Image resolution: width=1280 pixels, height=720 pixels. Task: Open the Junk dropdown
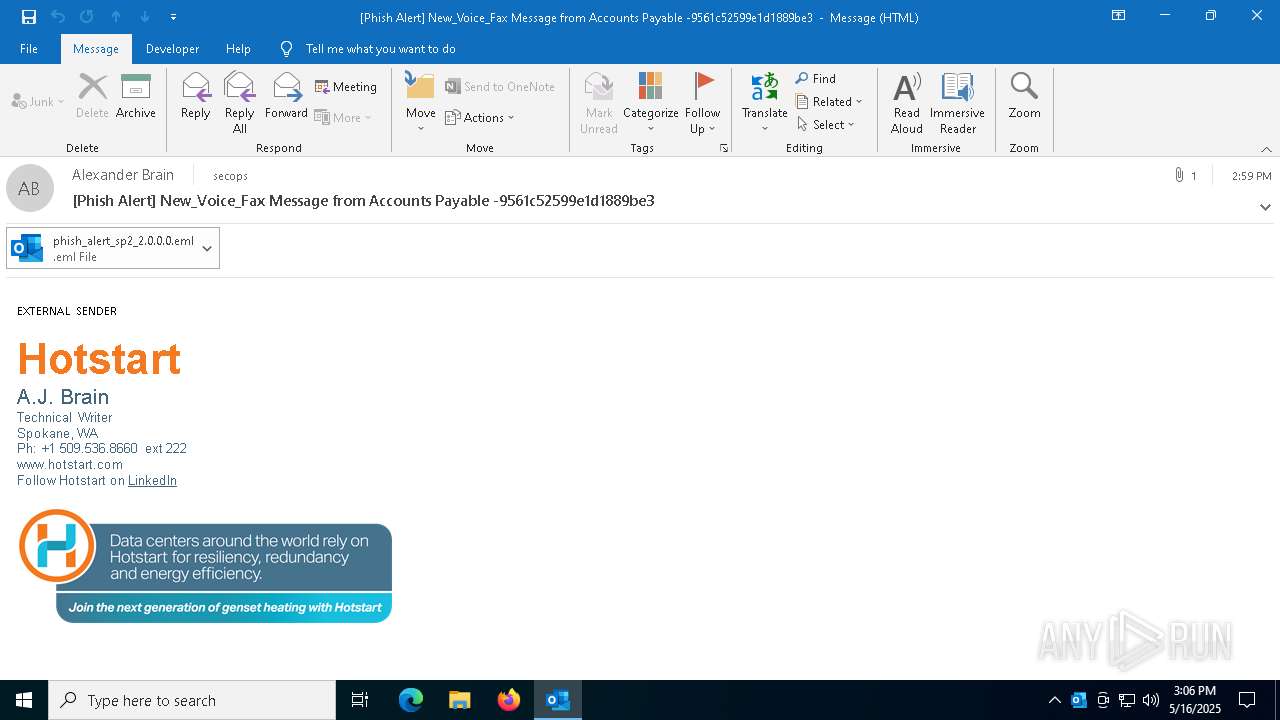[x=38, y=101]
